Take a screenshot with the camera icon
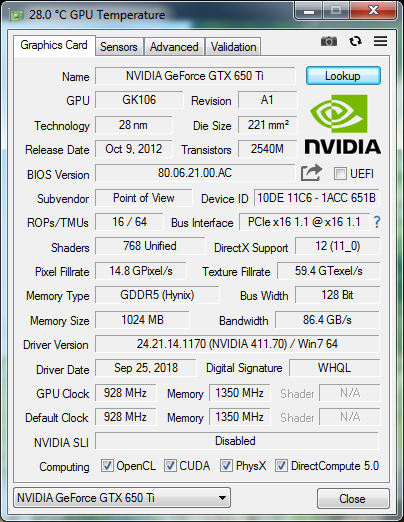Image resolution: width=404 pixels, height=522 pixels. click(x=329, y=41)
